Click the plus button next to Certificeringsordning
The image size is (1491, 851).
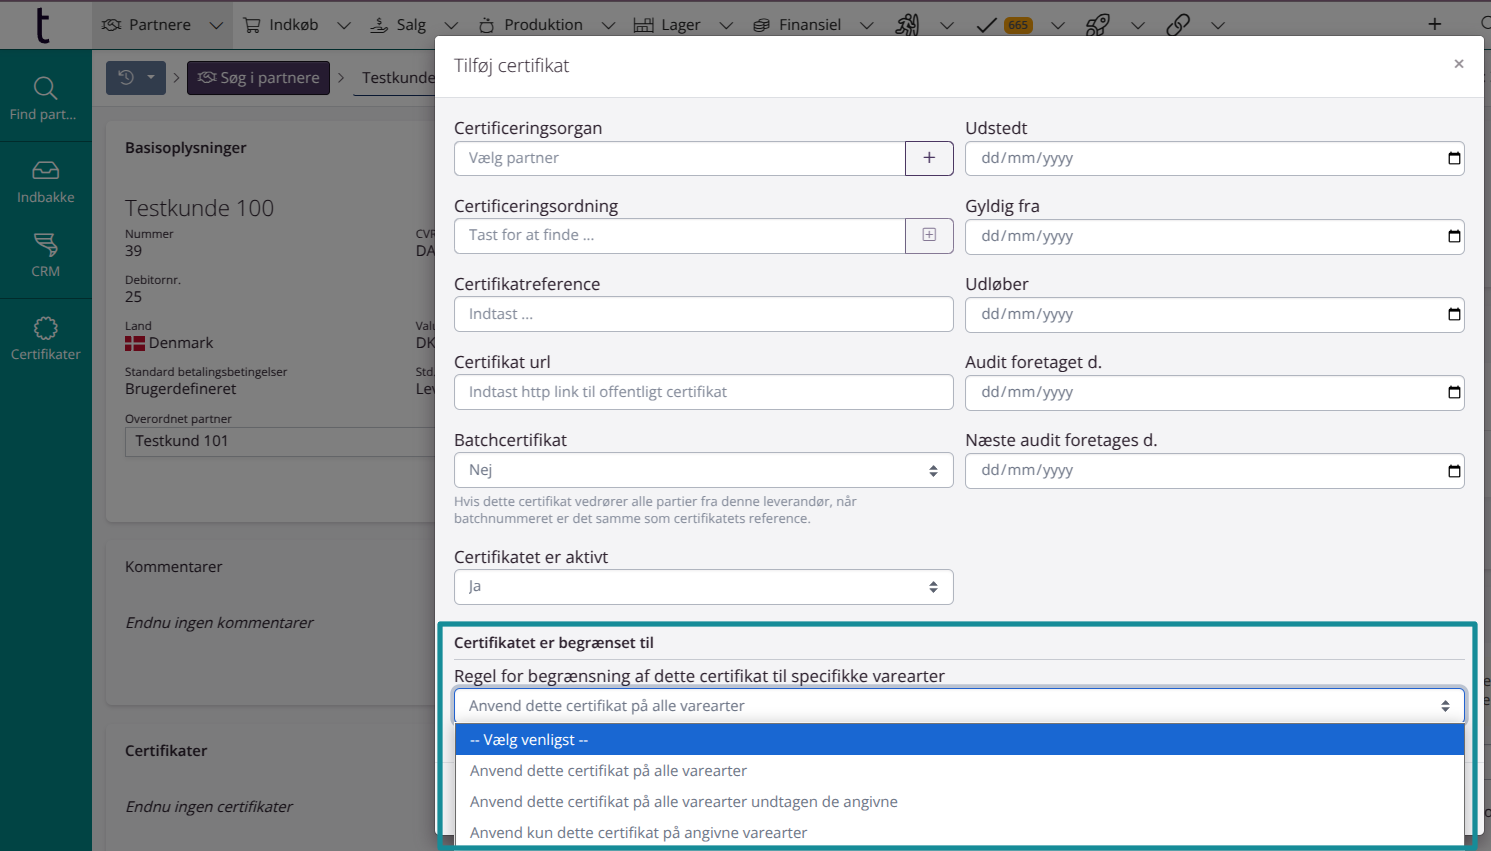(929, 236)
